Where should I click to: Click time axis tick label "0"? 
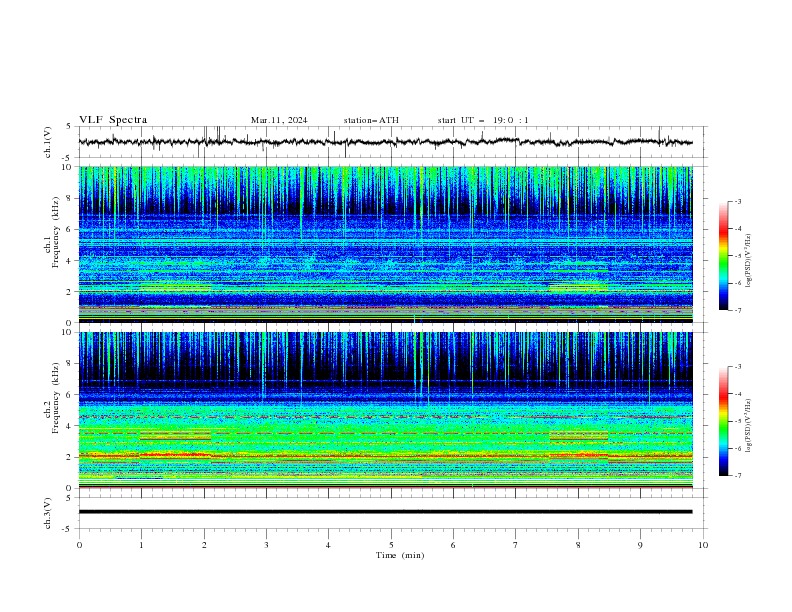pos(79,545)
